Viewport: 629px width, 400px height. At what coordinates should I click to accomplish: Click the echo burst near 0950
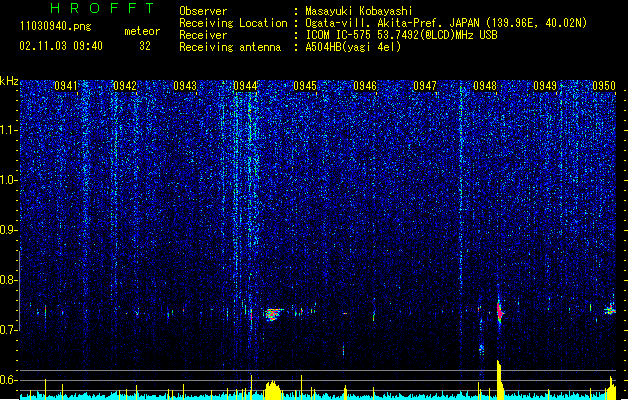pos(610,310)
